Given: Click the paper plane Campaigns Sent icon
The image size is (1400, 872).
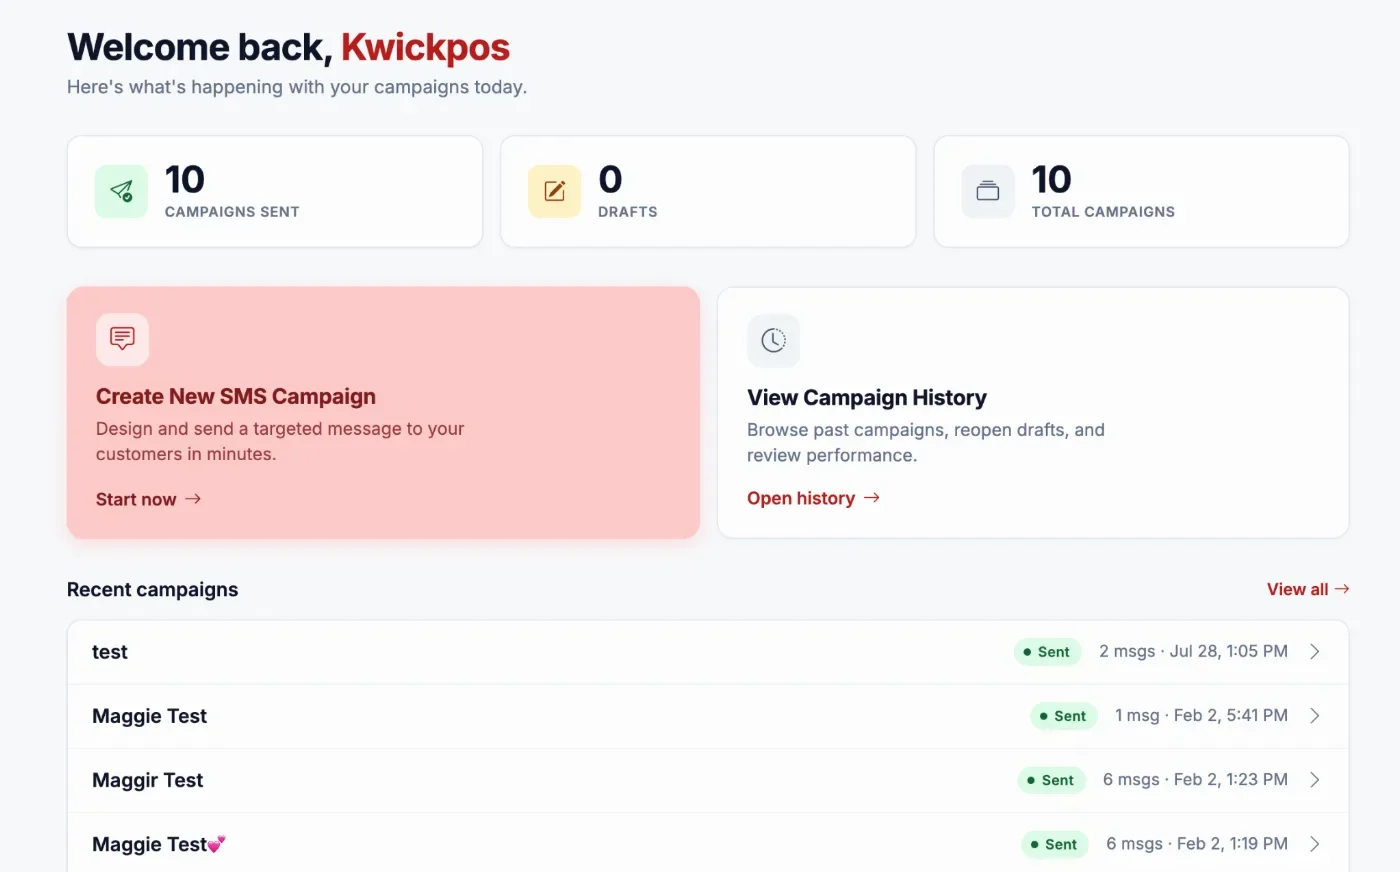Looking at the screenshot, I should coord(121,191).
